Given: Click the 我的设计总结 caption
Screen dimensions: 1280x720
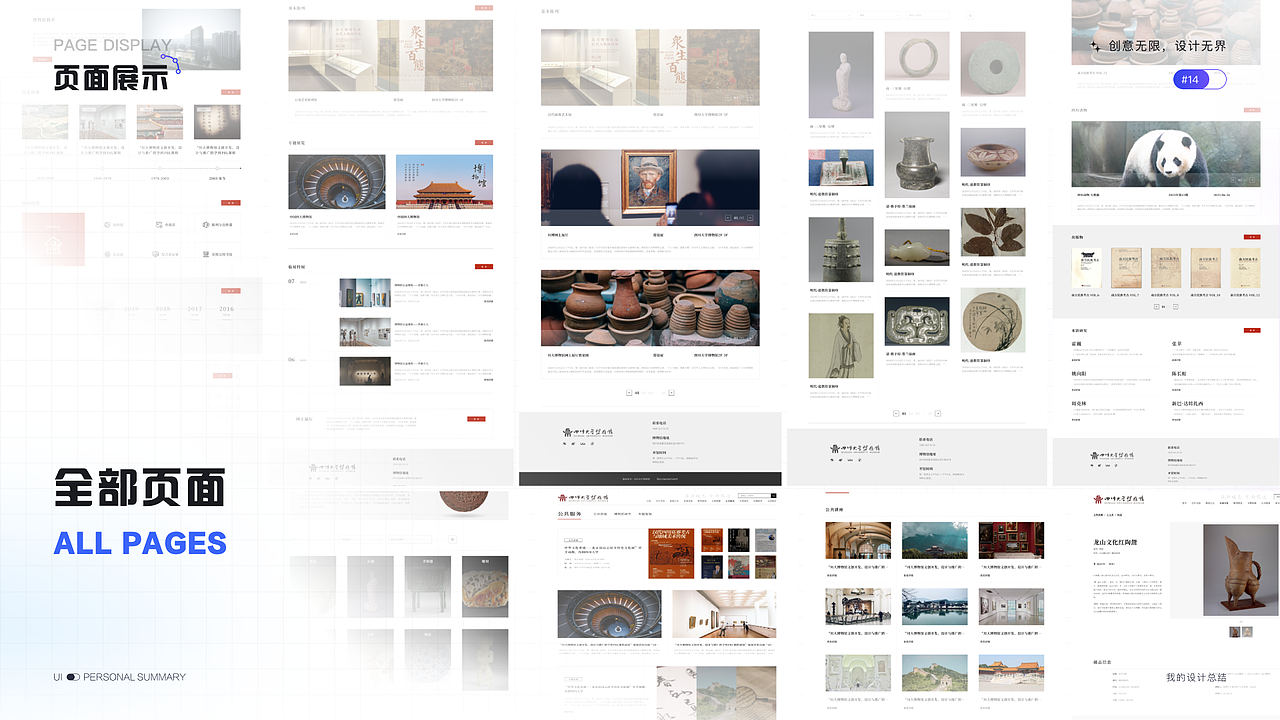Looking at the screenshot, I should 1196,678.
